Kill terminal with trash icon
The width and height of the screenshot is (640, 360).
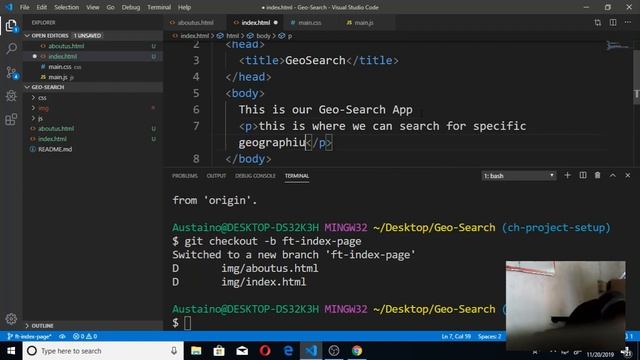(x=598, y=175)
